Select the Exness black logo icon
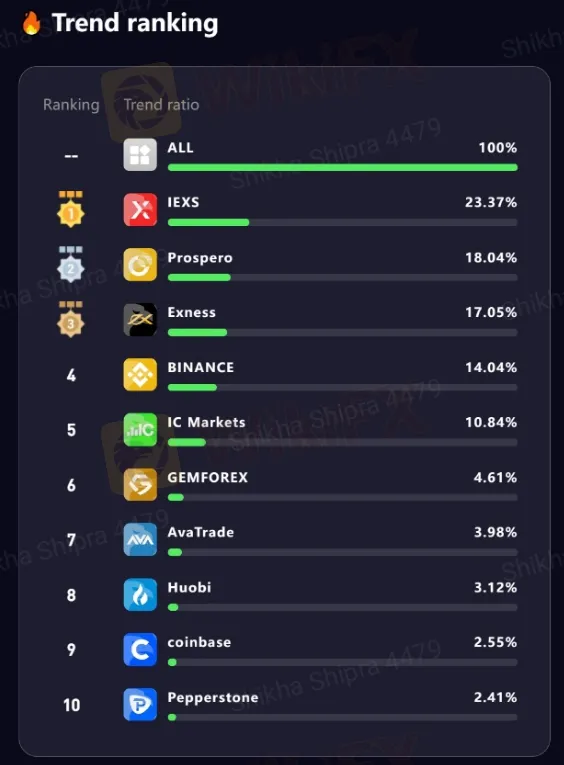This screenshot has width=564, height=765. [x=140, y=320]
